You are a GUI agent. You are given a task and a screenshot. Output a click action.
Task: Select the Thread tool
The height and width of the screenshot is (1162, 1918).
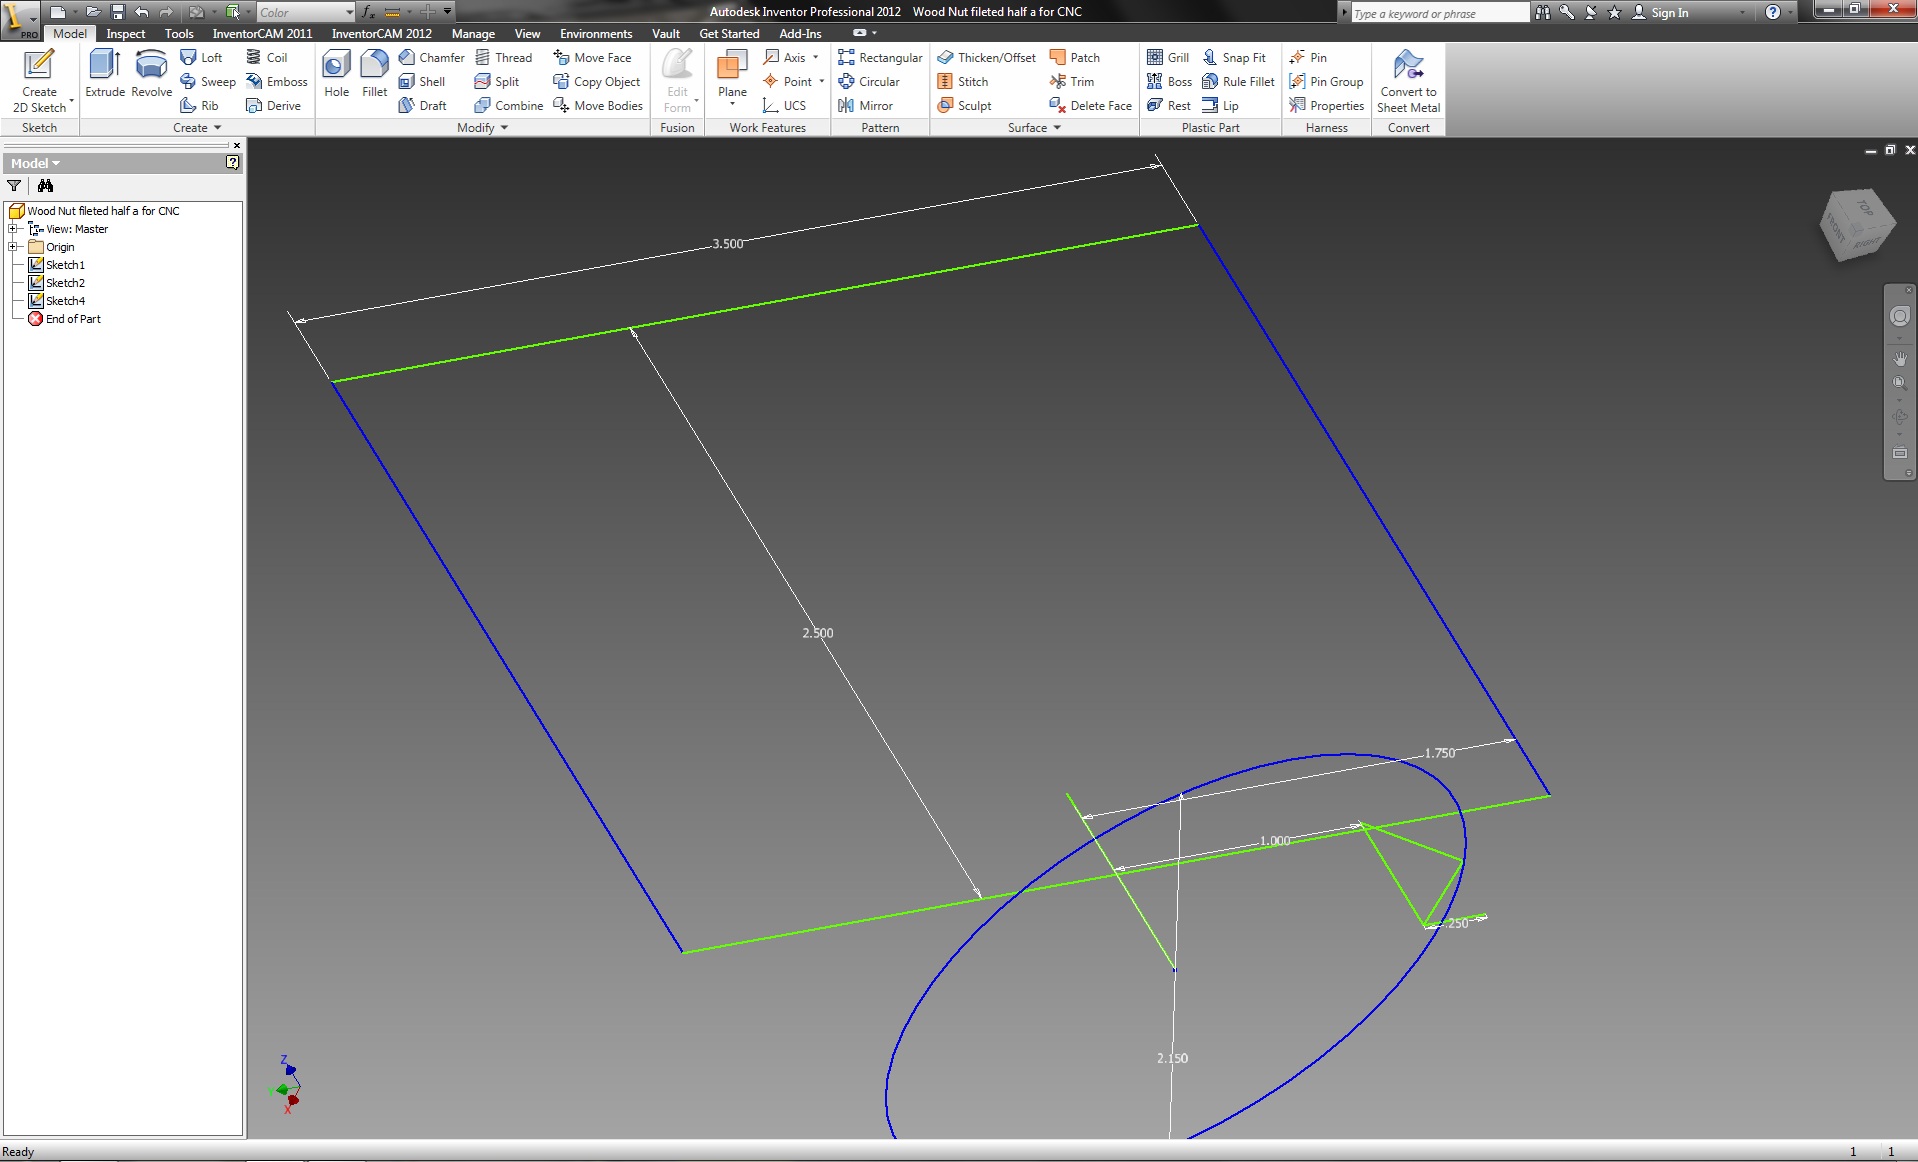point(503,57)
